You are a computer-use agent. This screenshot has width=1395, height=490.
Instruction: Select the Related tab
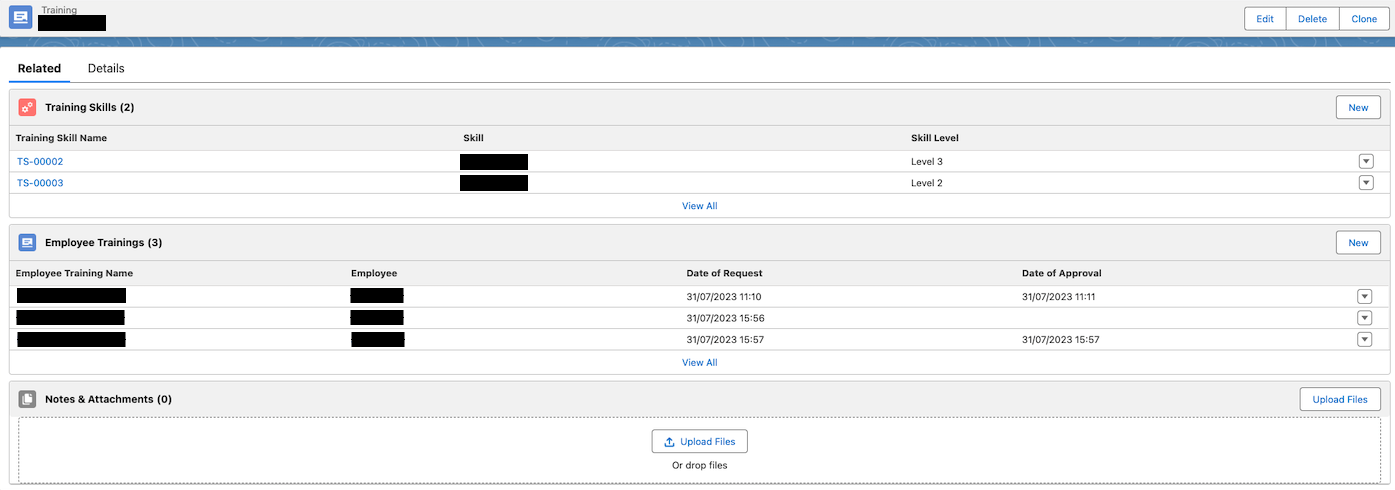39,68
